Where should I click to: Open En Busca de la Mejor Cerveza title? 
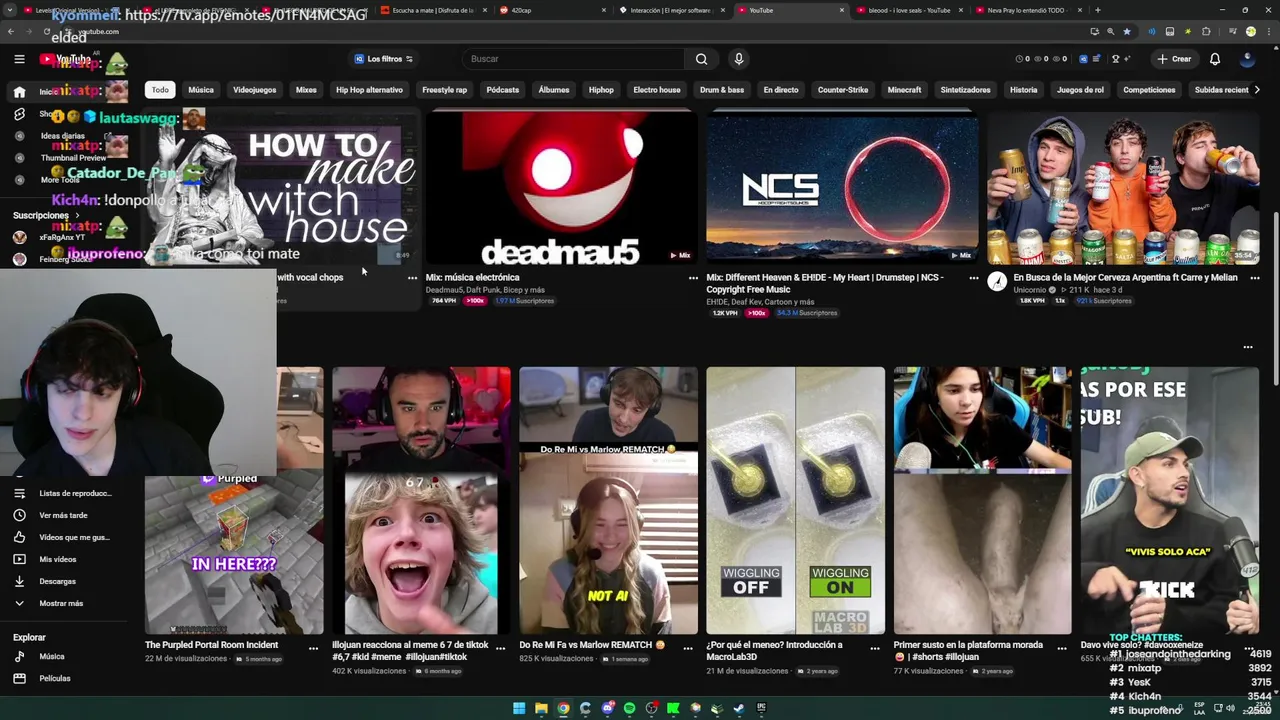point(1125,277)
